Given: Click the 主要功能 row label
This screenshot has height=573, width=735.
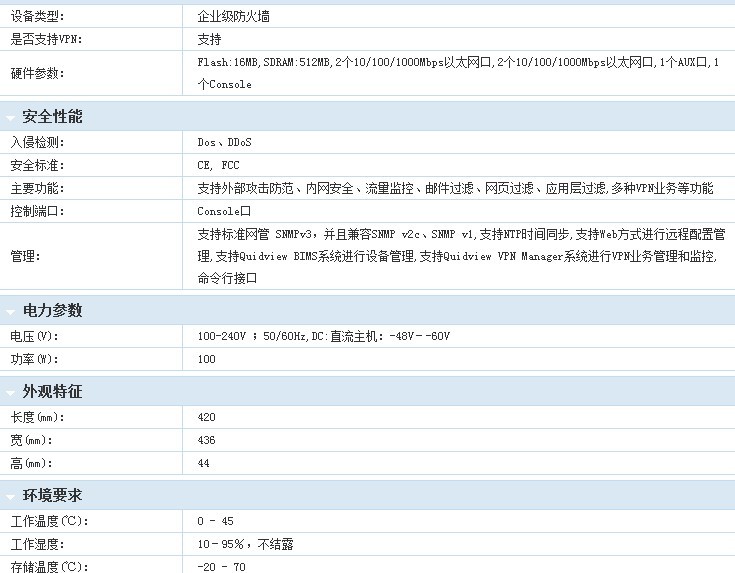Looking at the screenshot, I should [36, 188].
